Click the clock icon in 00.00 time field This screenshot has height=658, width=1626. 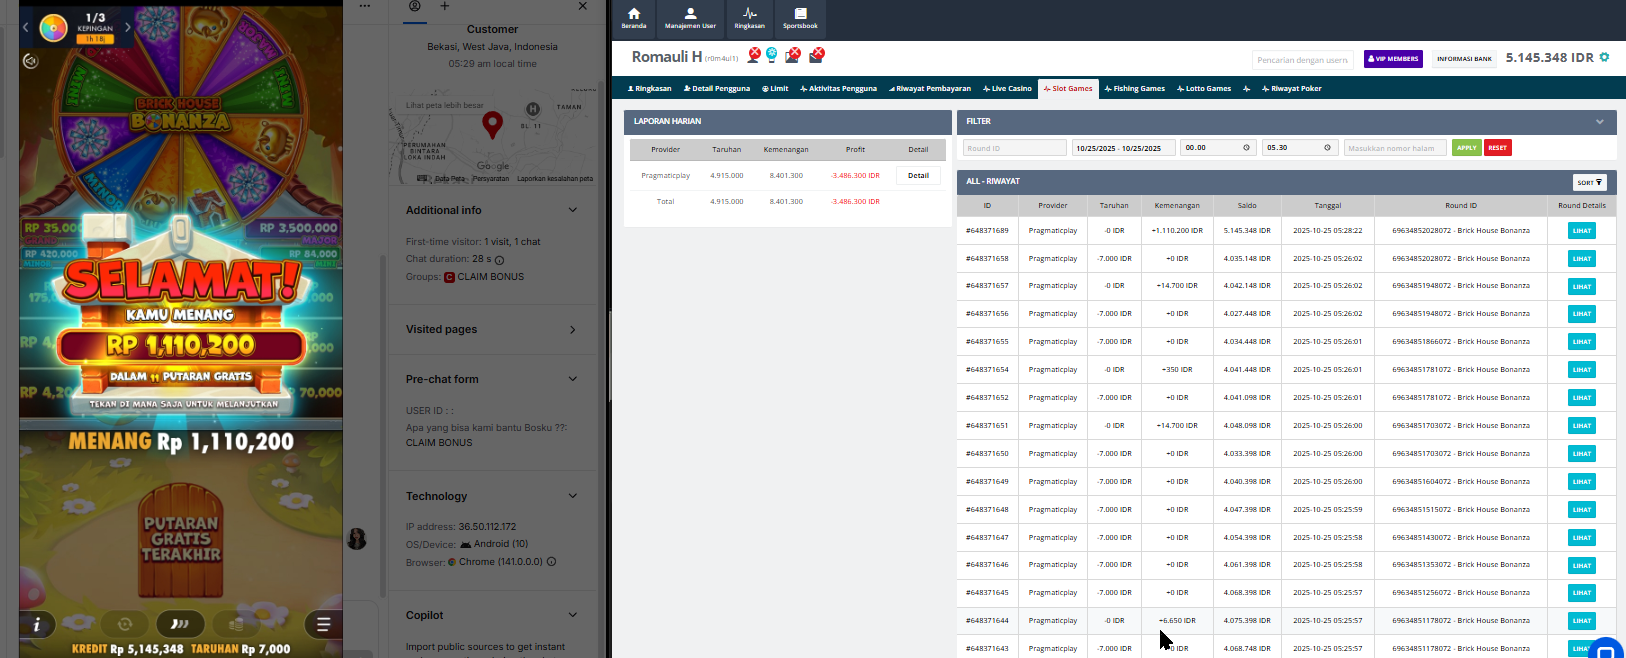[x=1246, y=148]
